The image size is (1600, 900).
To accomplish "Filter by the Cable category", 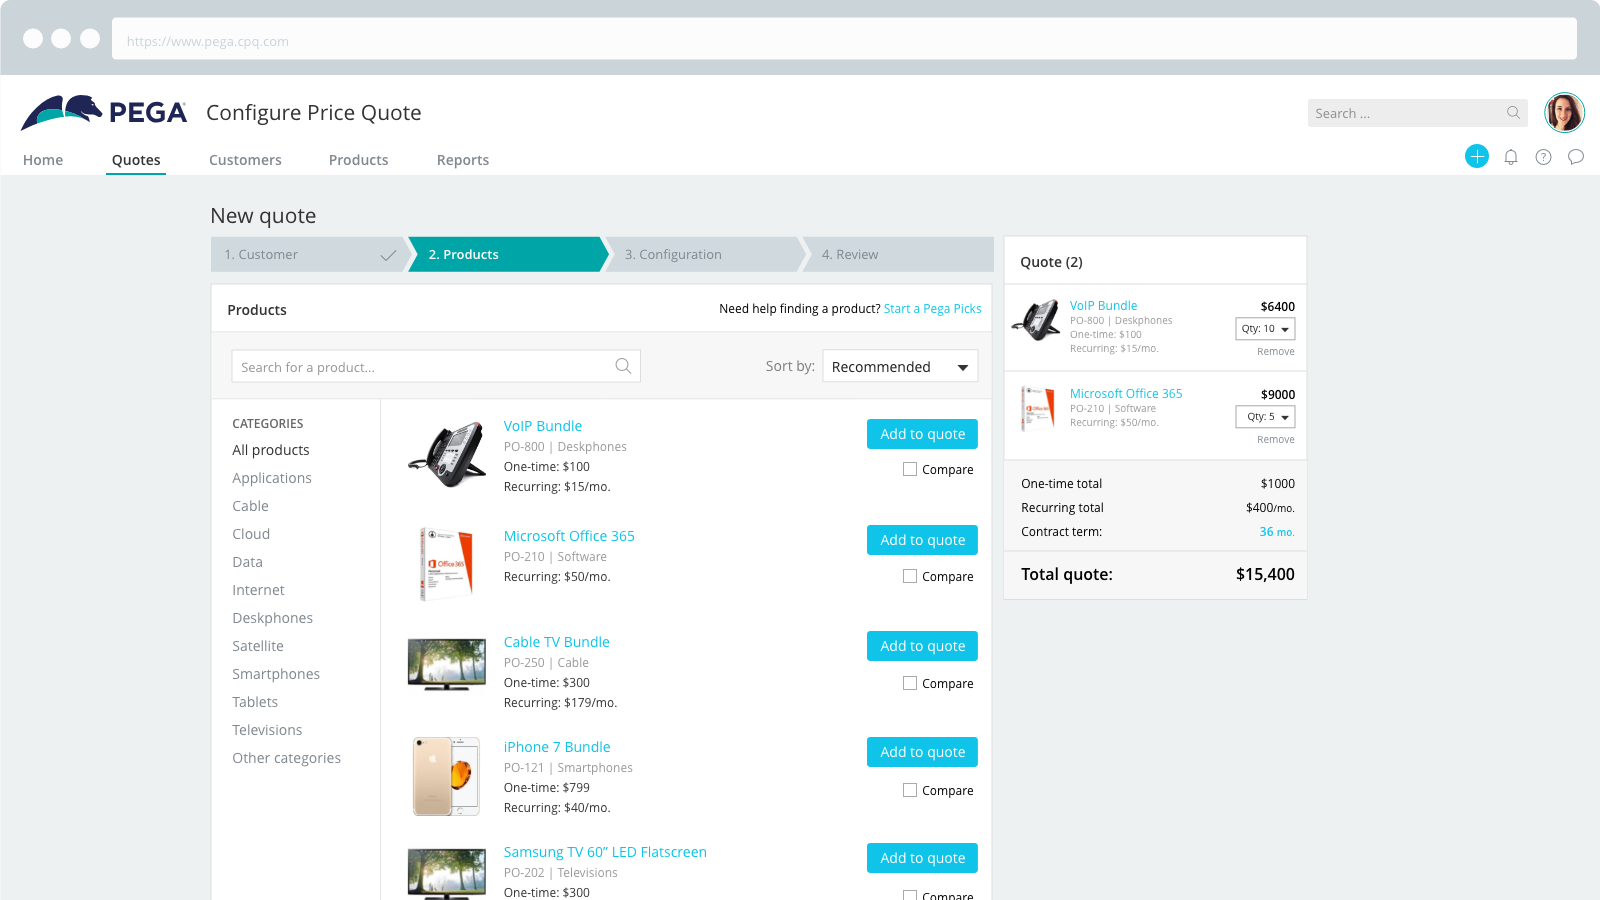I will (250, 506).
